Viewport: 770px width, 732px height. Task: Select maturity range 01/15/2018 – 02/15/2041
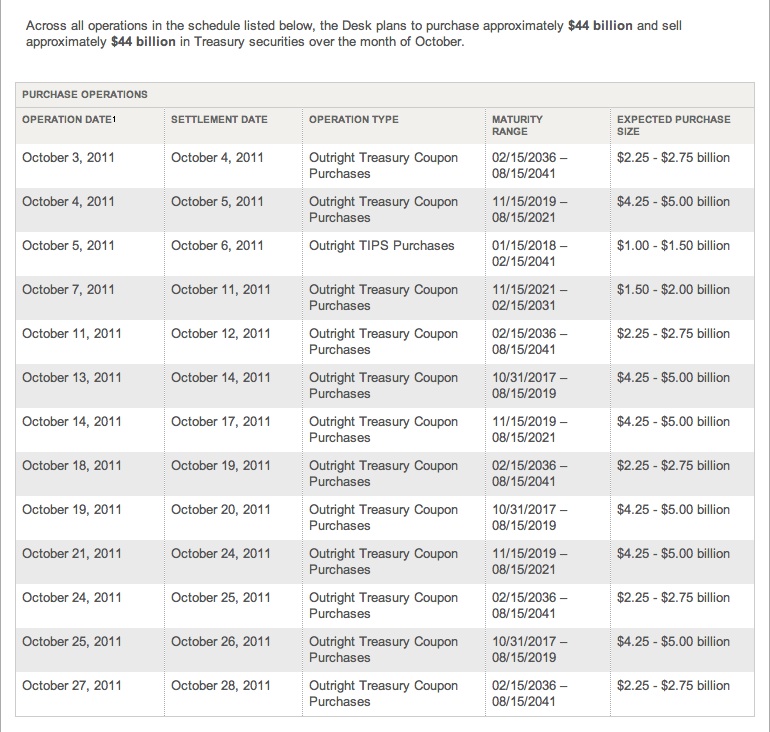(x=529, y=253)
